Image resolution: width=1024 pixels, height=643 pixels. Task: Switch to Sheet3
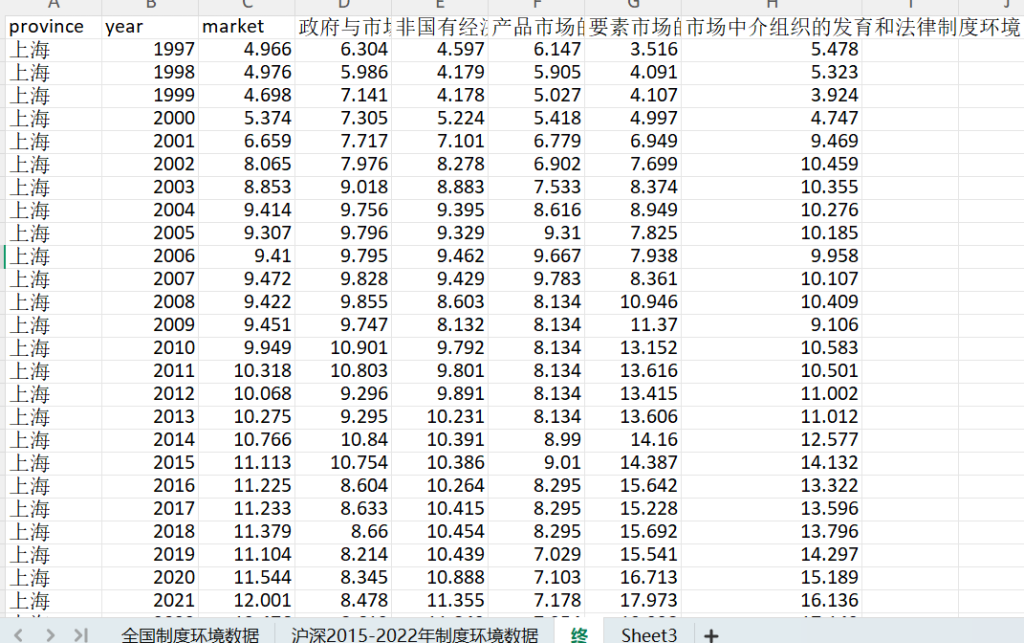(649, 634)
